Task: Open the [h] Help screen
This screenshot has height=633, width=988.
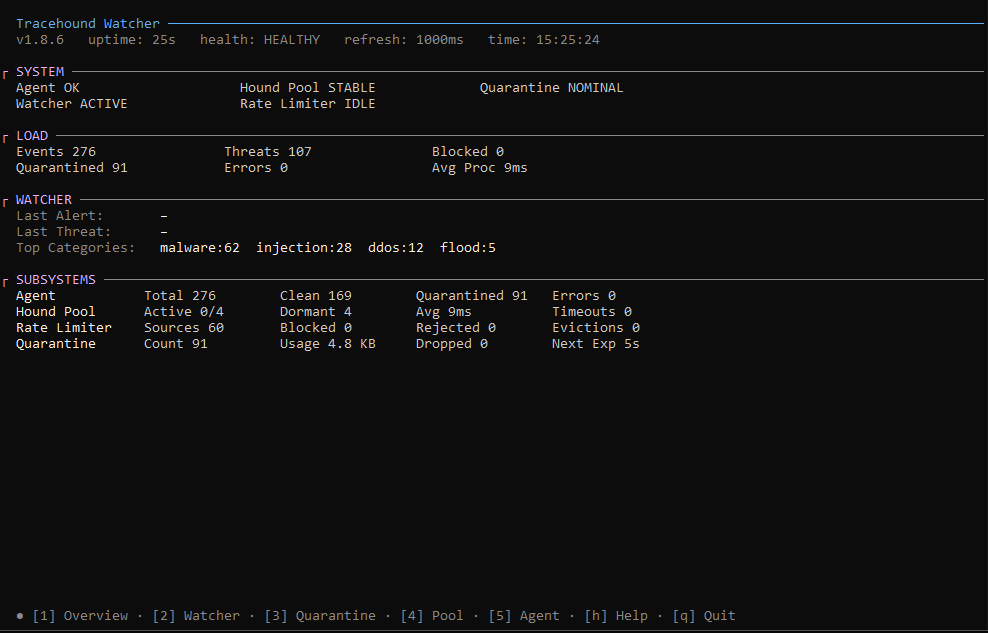Action: click(x=616, y=615)
